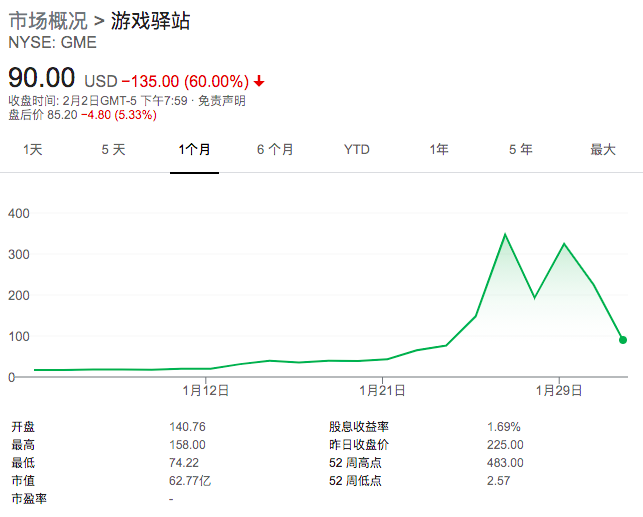Click the −4.80 (5.33%) after-hours change
The image size is (643, 517).
pos(119,115)
